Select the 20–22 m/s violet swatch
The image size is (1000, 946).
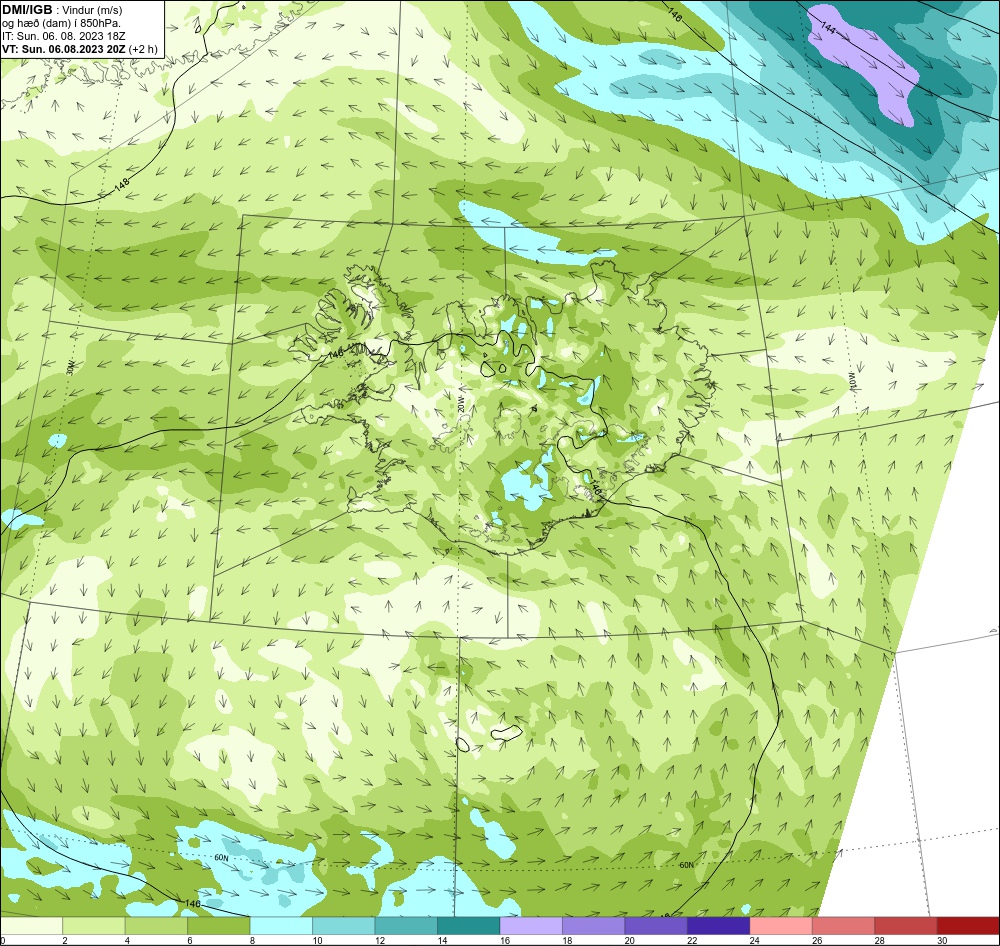pos(656,926)
